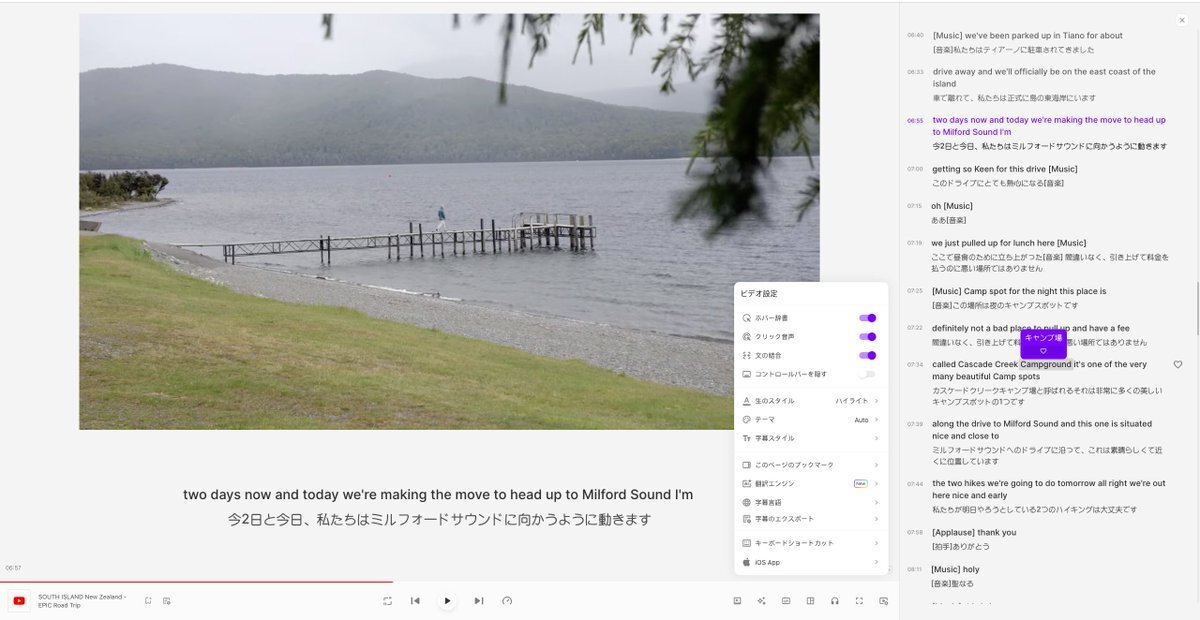Open the playback speed icon

point(507,601)
